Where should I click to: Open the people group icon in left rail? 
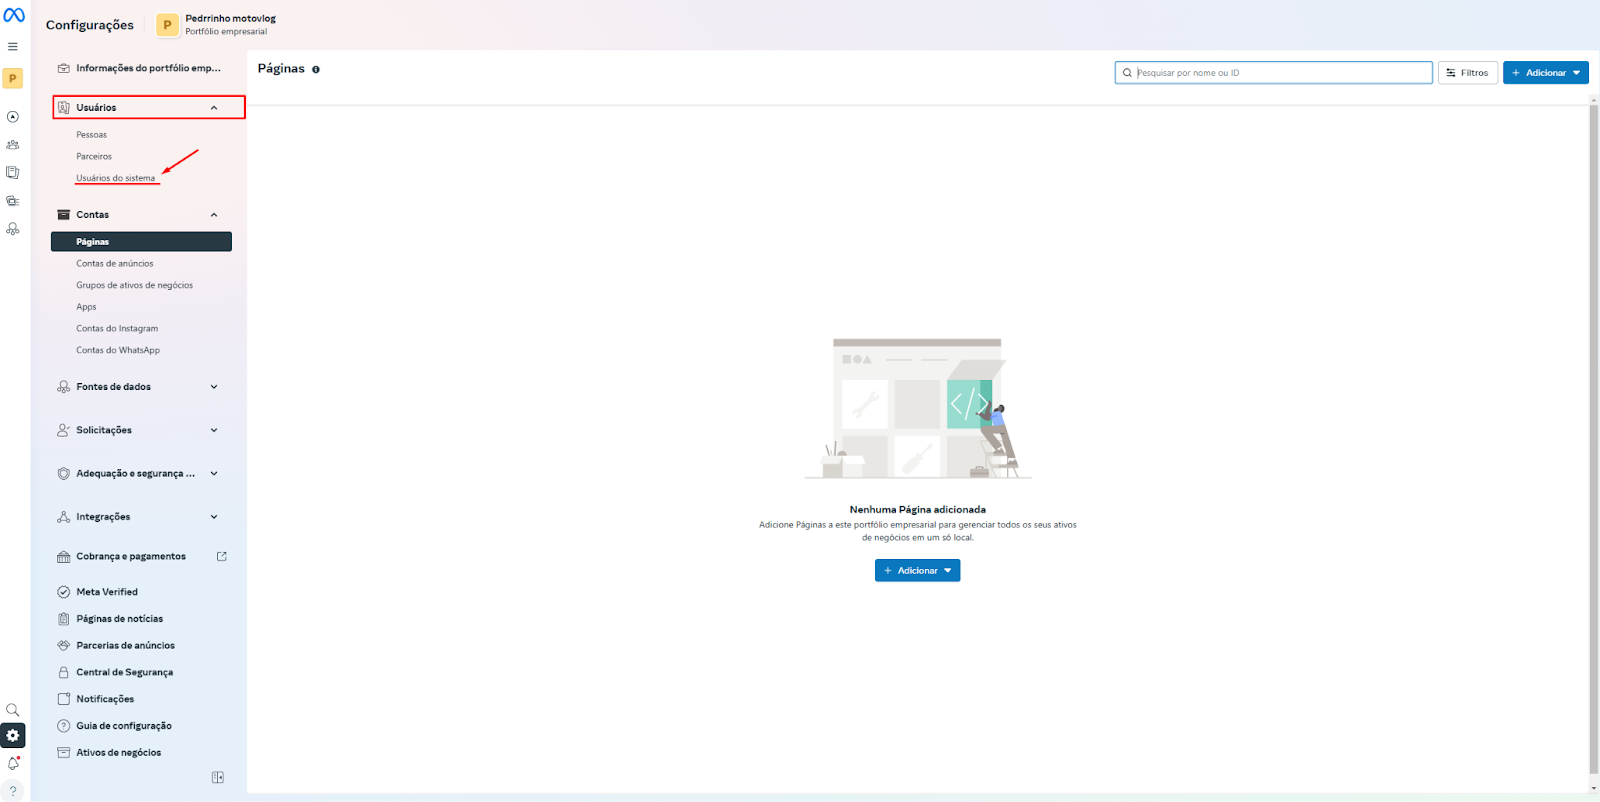coord(13,145)
